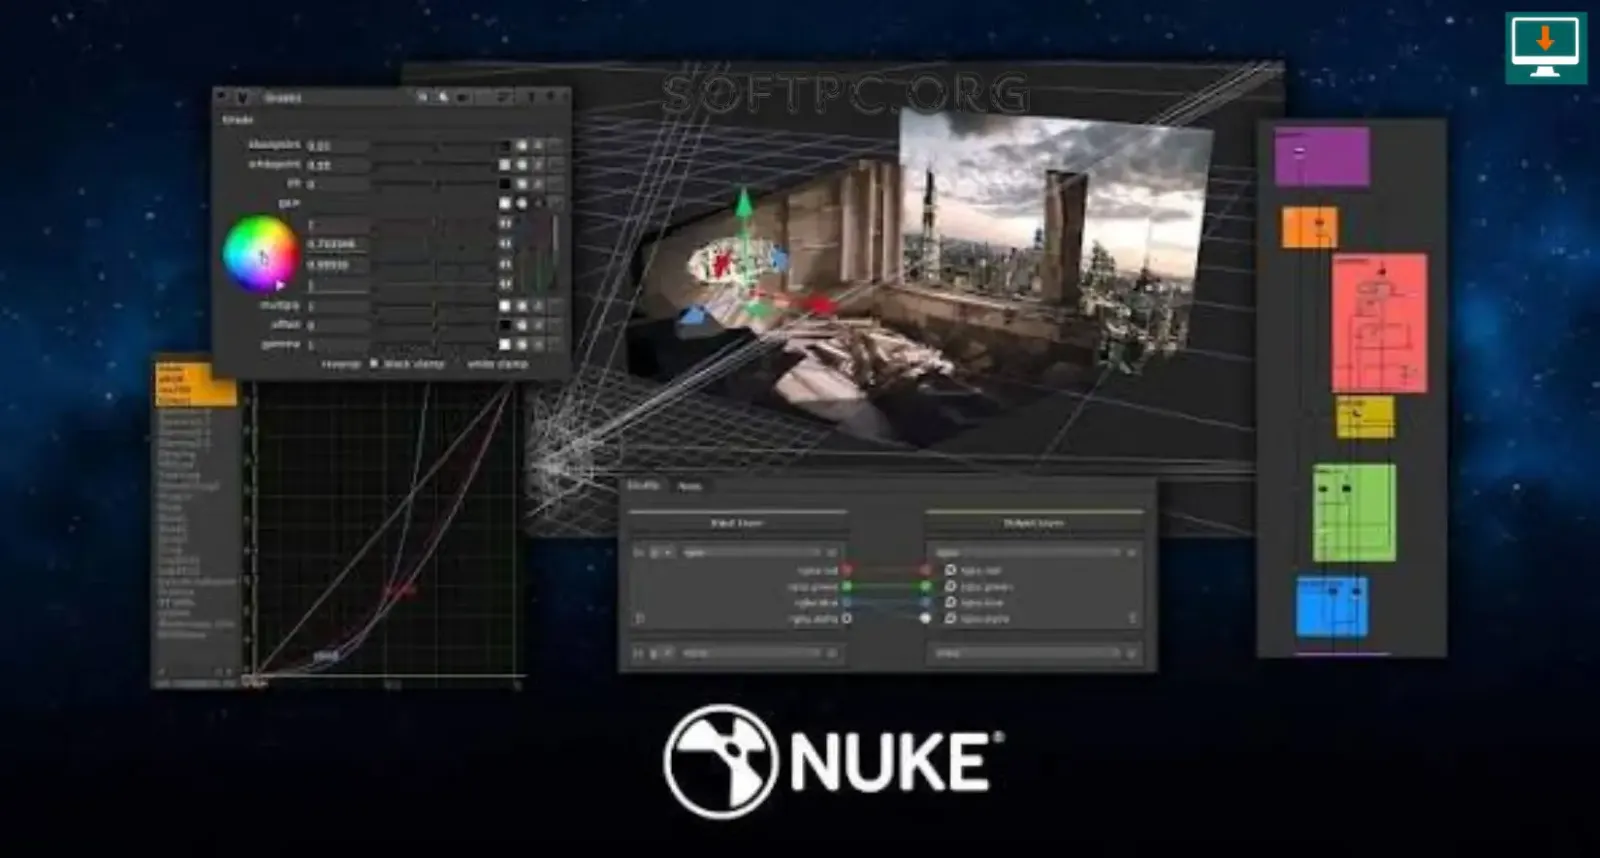Switch to the Node tab
This screenshot has width=1600, height=858.
point(690,487)
